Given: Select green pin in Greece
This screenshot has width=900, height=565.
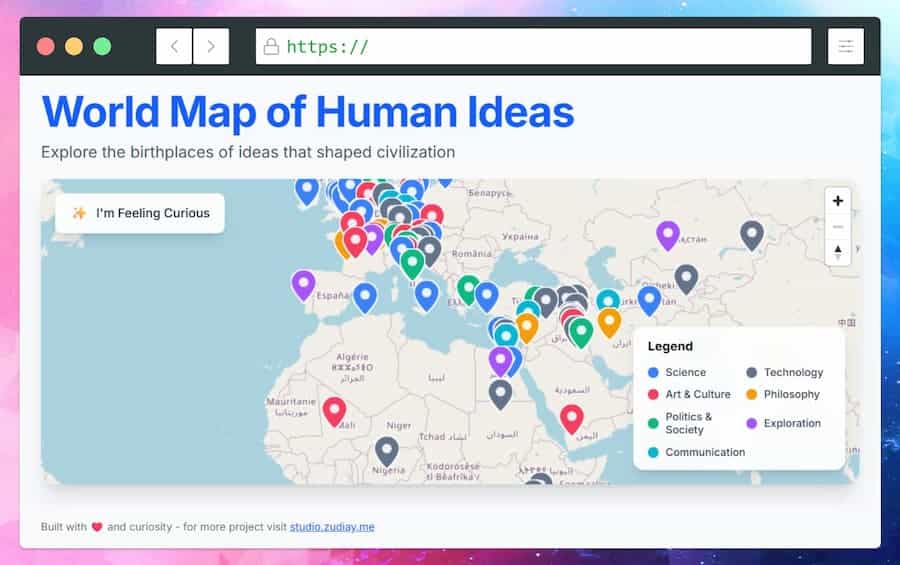Looking at the screenshot, I should pos(468,289).
